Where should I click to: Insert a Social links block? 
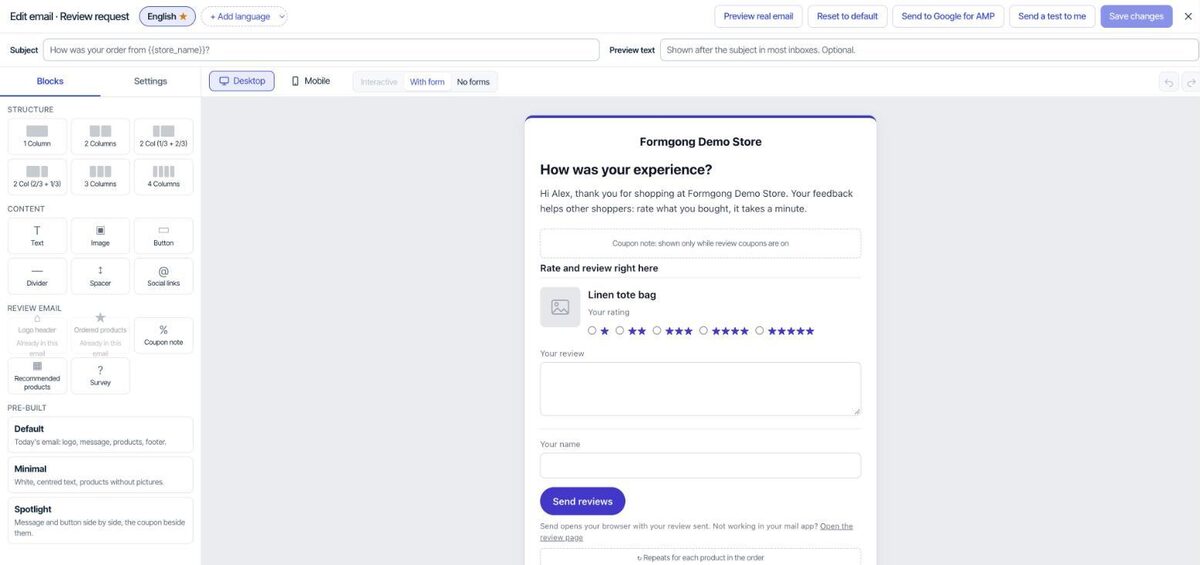click(x=163, y=276)
